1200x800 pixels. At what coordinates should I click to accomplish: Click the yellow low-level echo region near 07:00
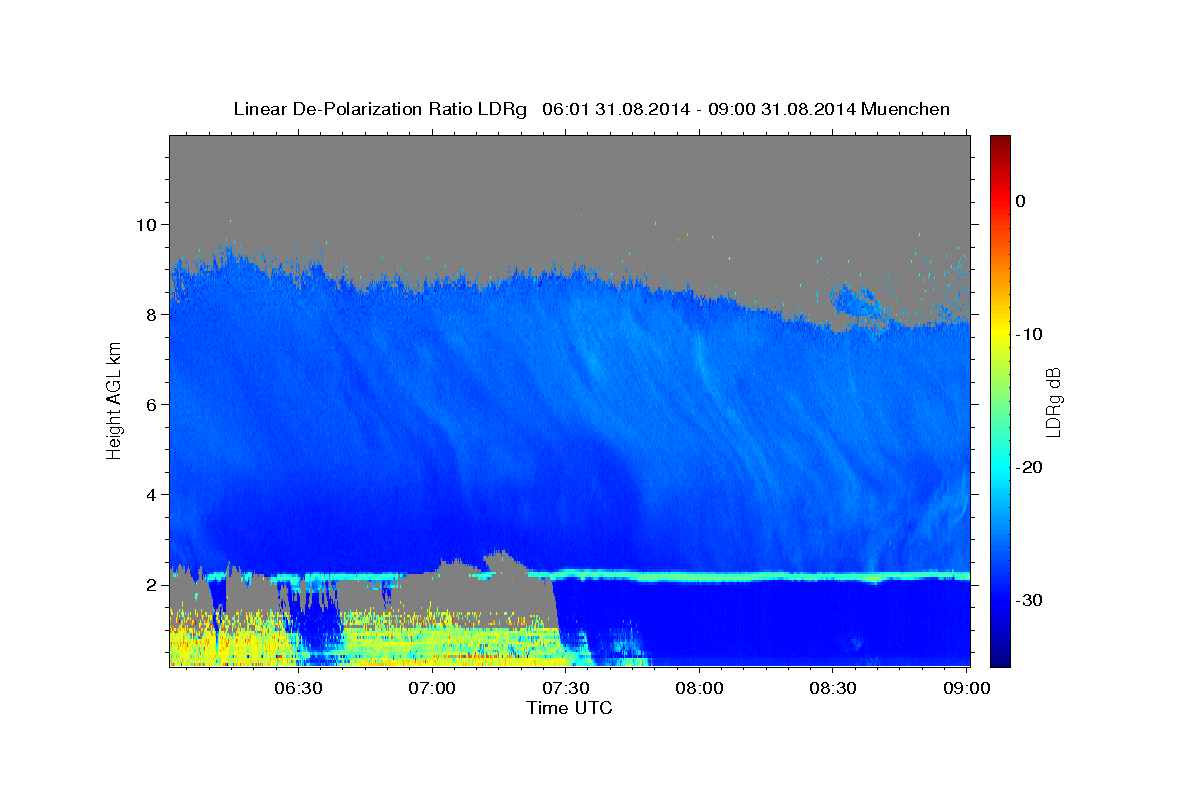[x=433, y=645]
